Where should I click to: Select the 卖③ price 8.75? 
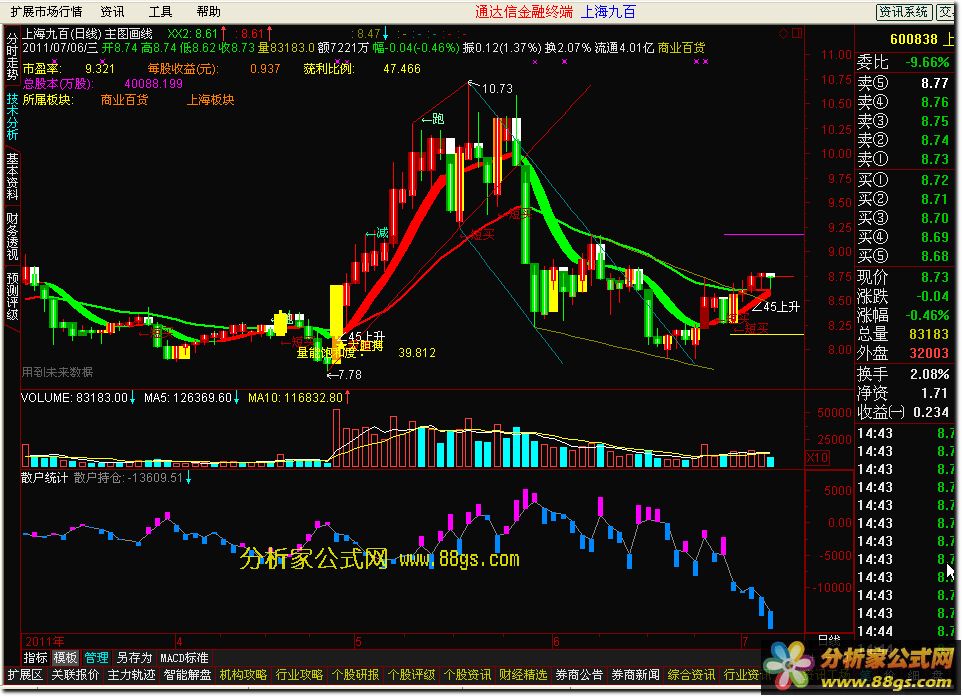click(934, 121)
